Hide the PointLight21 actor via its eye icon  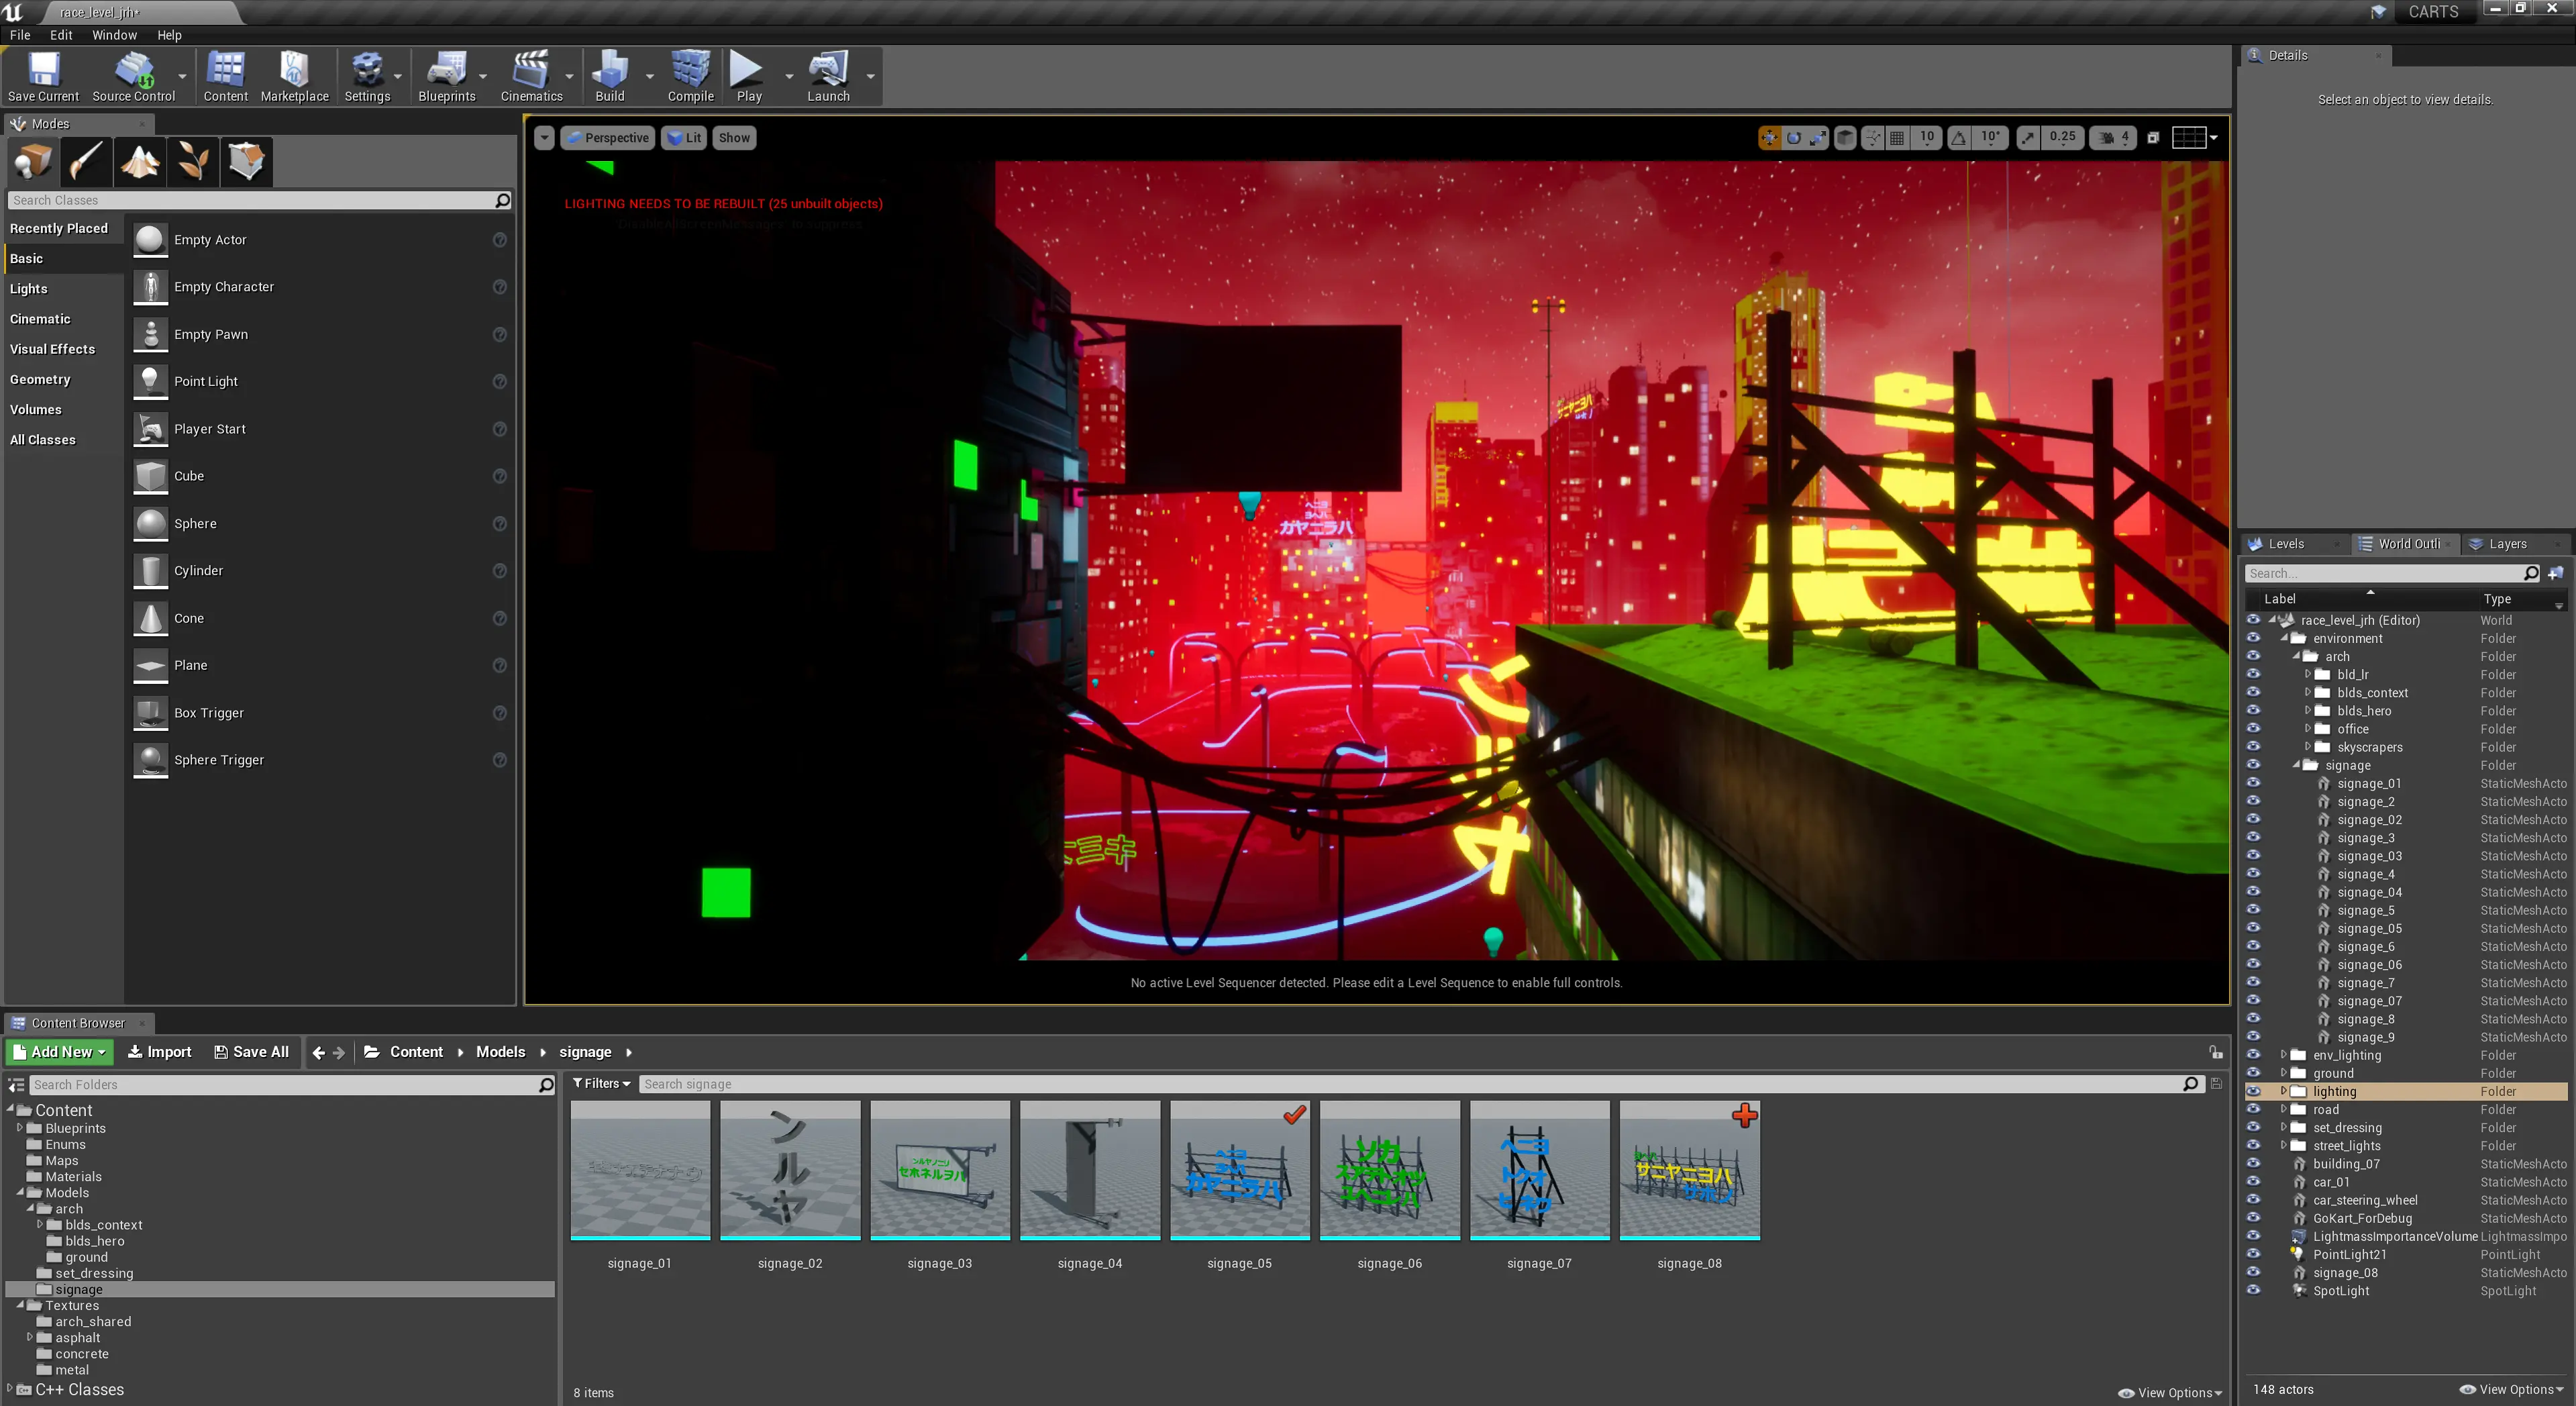[x=2253, y=1254]
